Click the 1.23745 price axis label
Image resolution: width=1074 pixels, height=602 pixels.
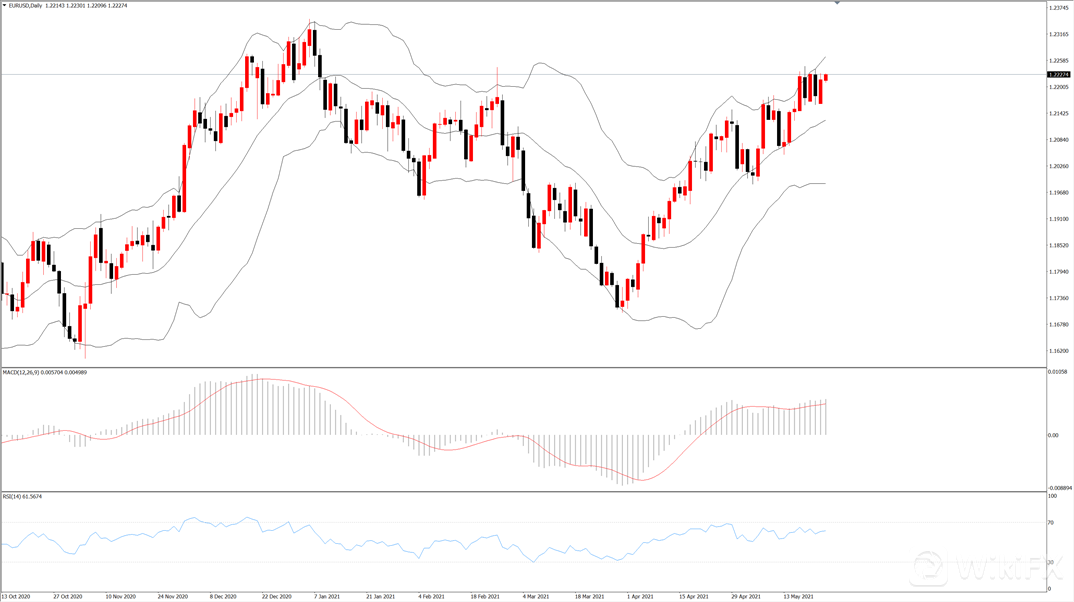pos(1058,8)
